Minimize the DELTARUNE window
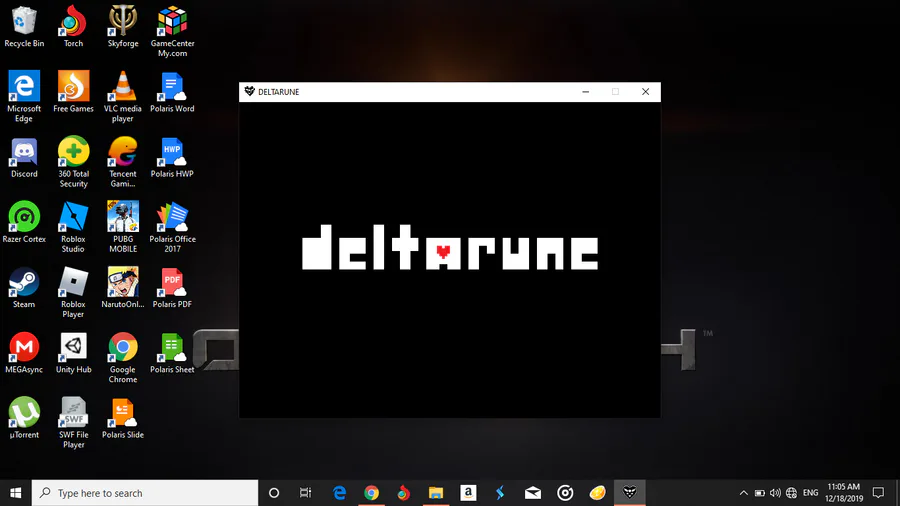 point(585,92)
